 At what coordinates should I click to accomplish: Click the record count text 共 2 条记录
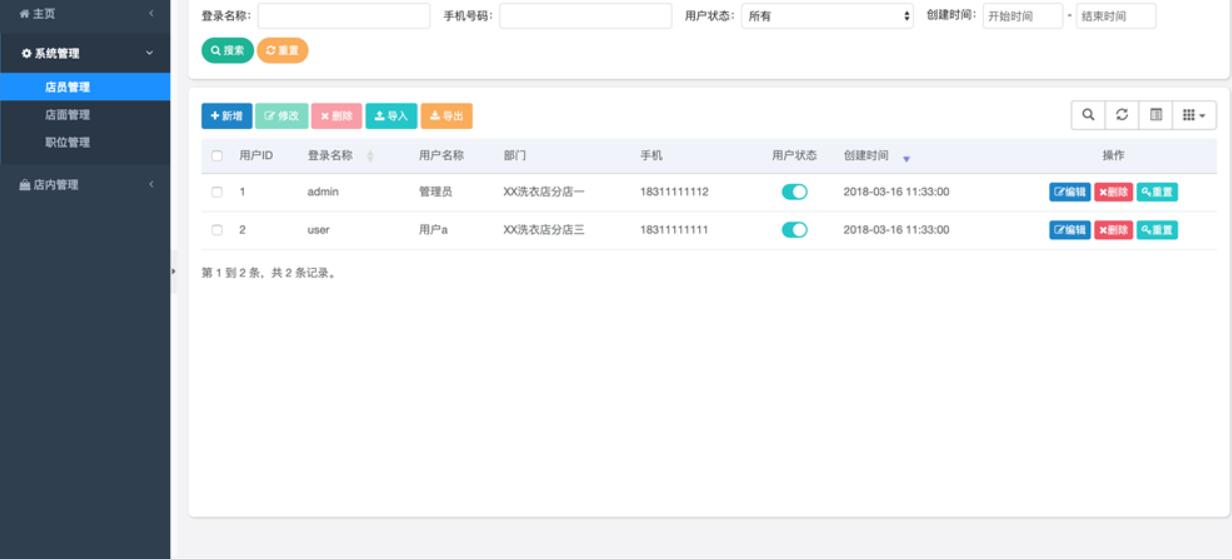(304, 273)
